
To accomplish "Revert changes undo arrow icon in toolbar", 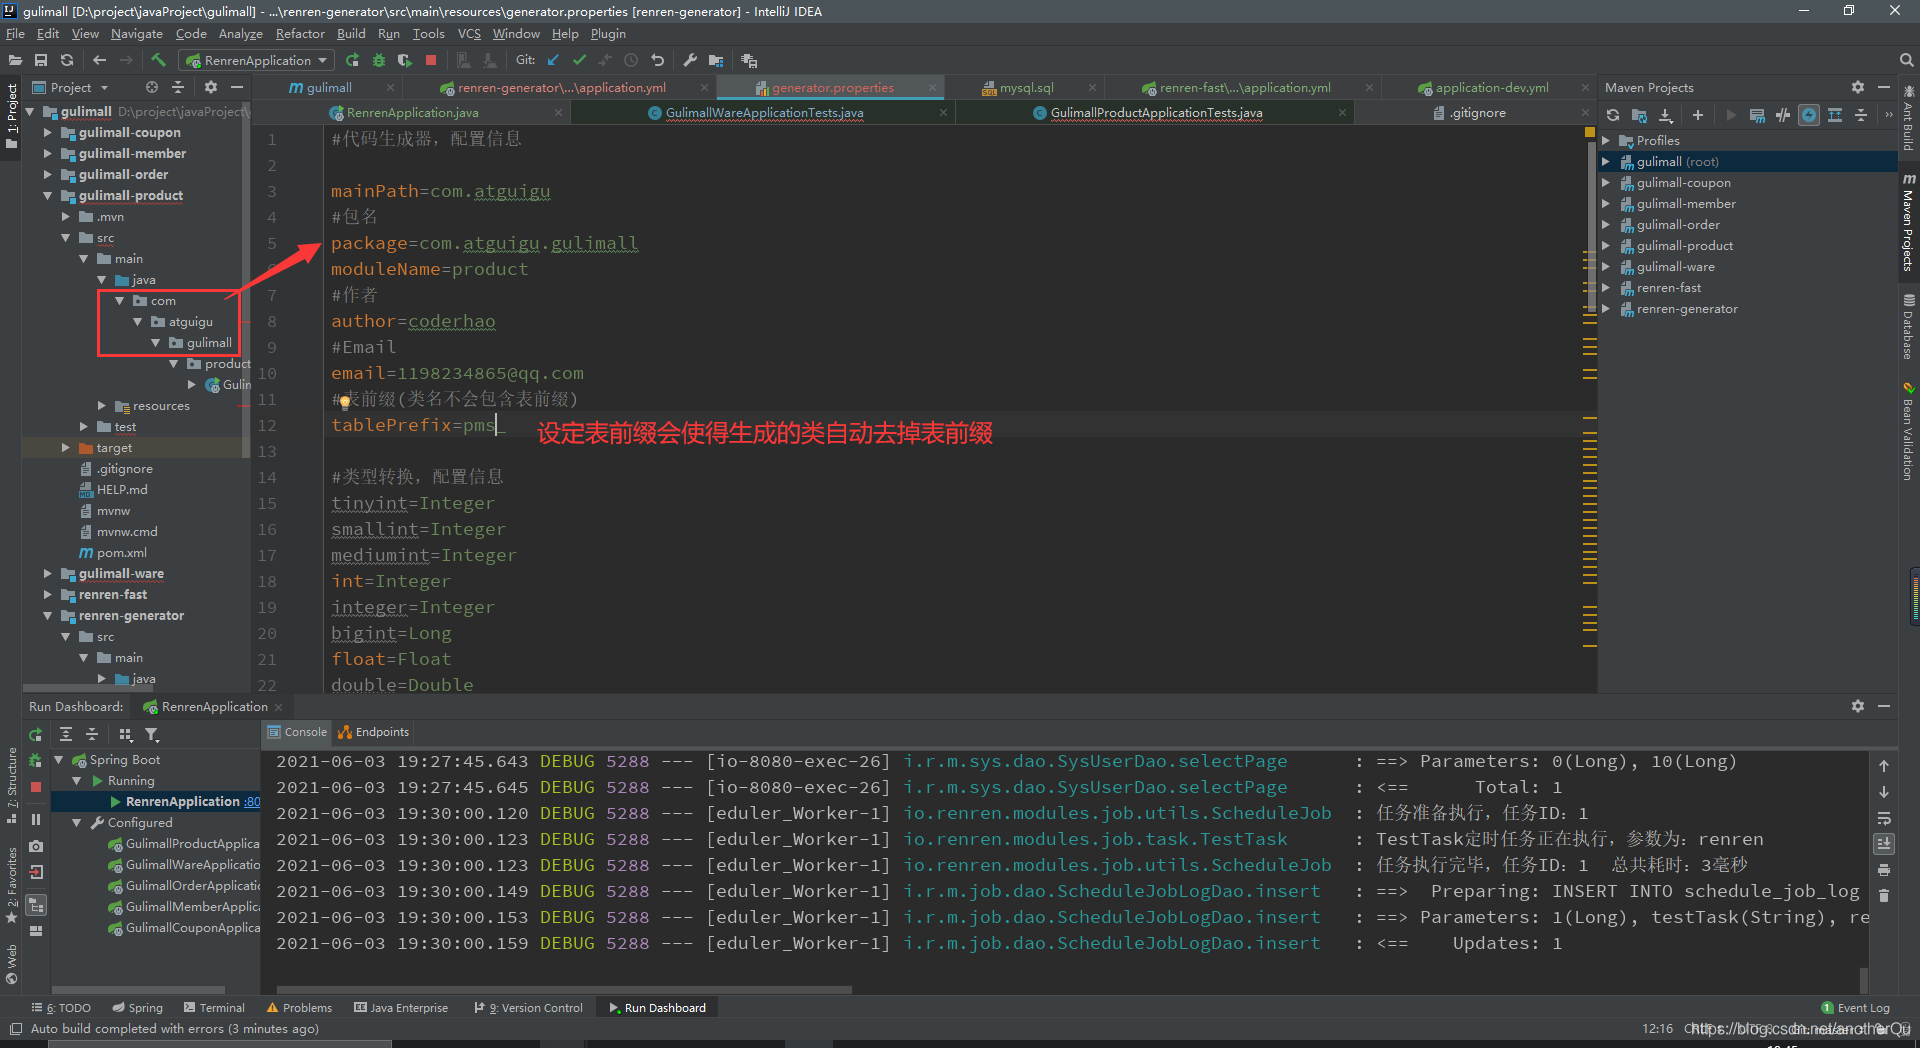I will click(657, 60).
